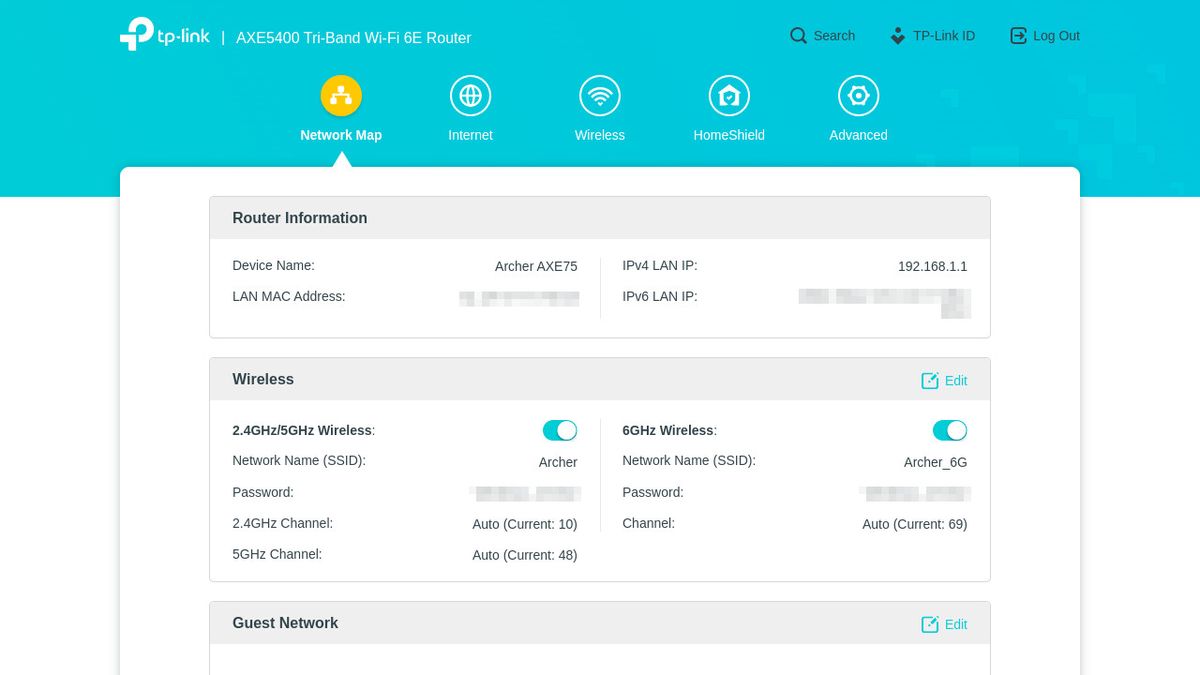Turn off the 6GHz Wireless toggle
The image size is (1200, 675).
(x=950, y=430)
